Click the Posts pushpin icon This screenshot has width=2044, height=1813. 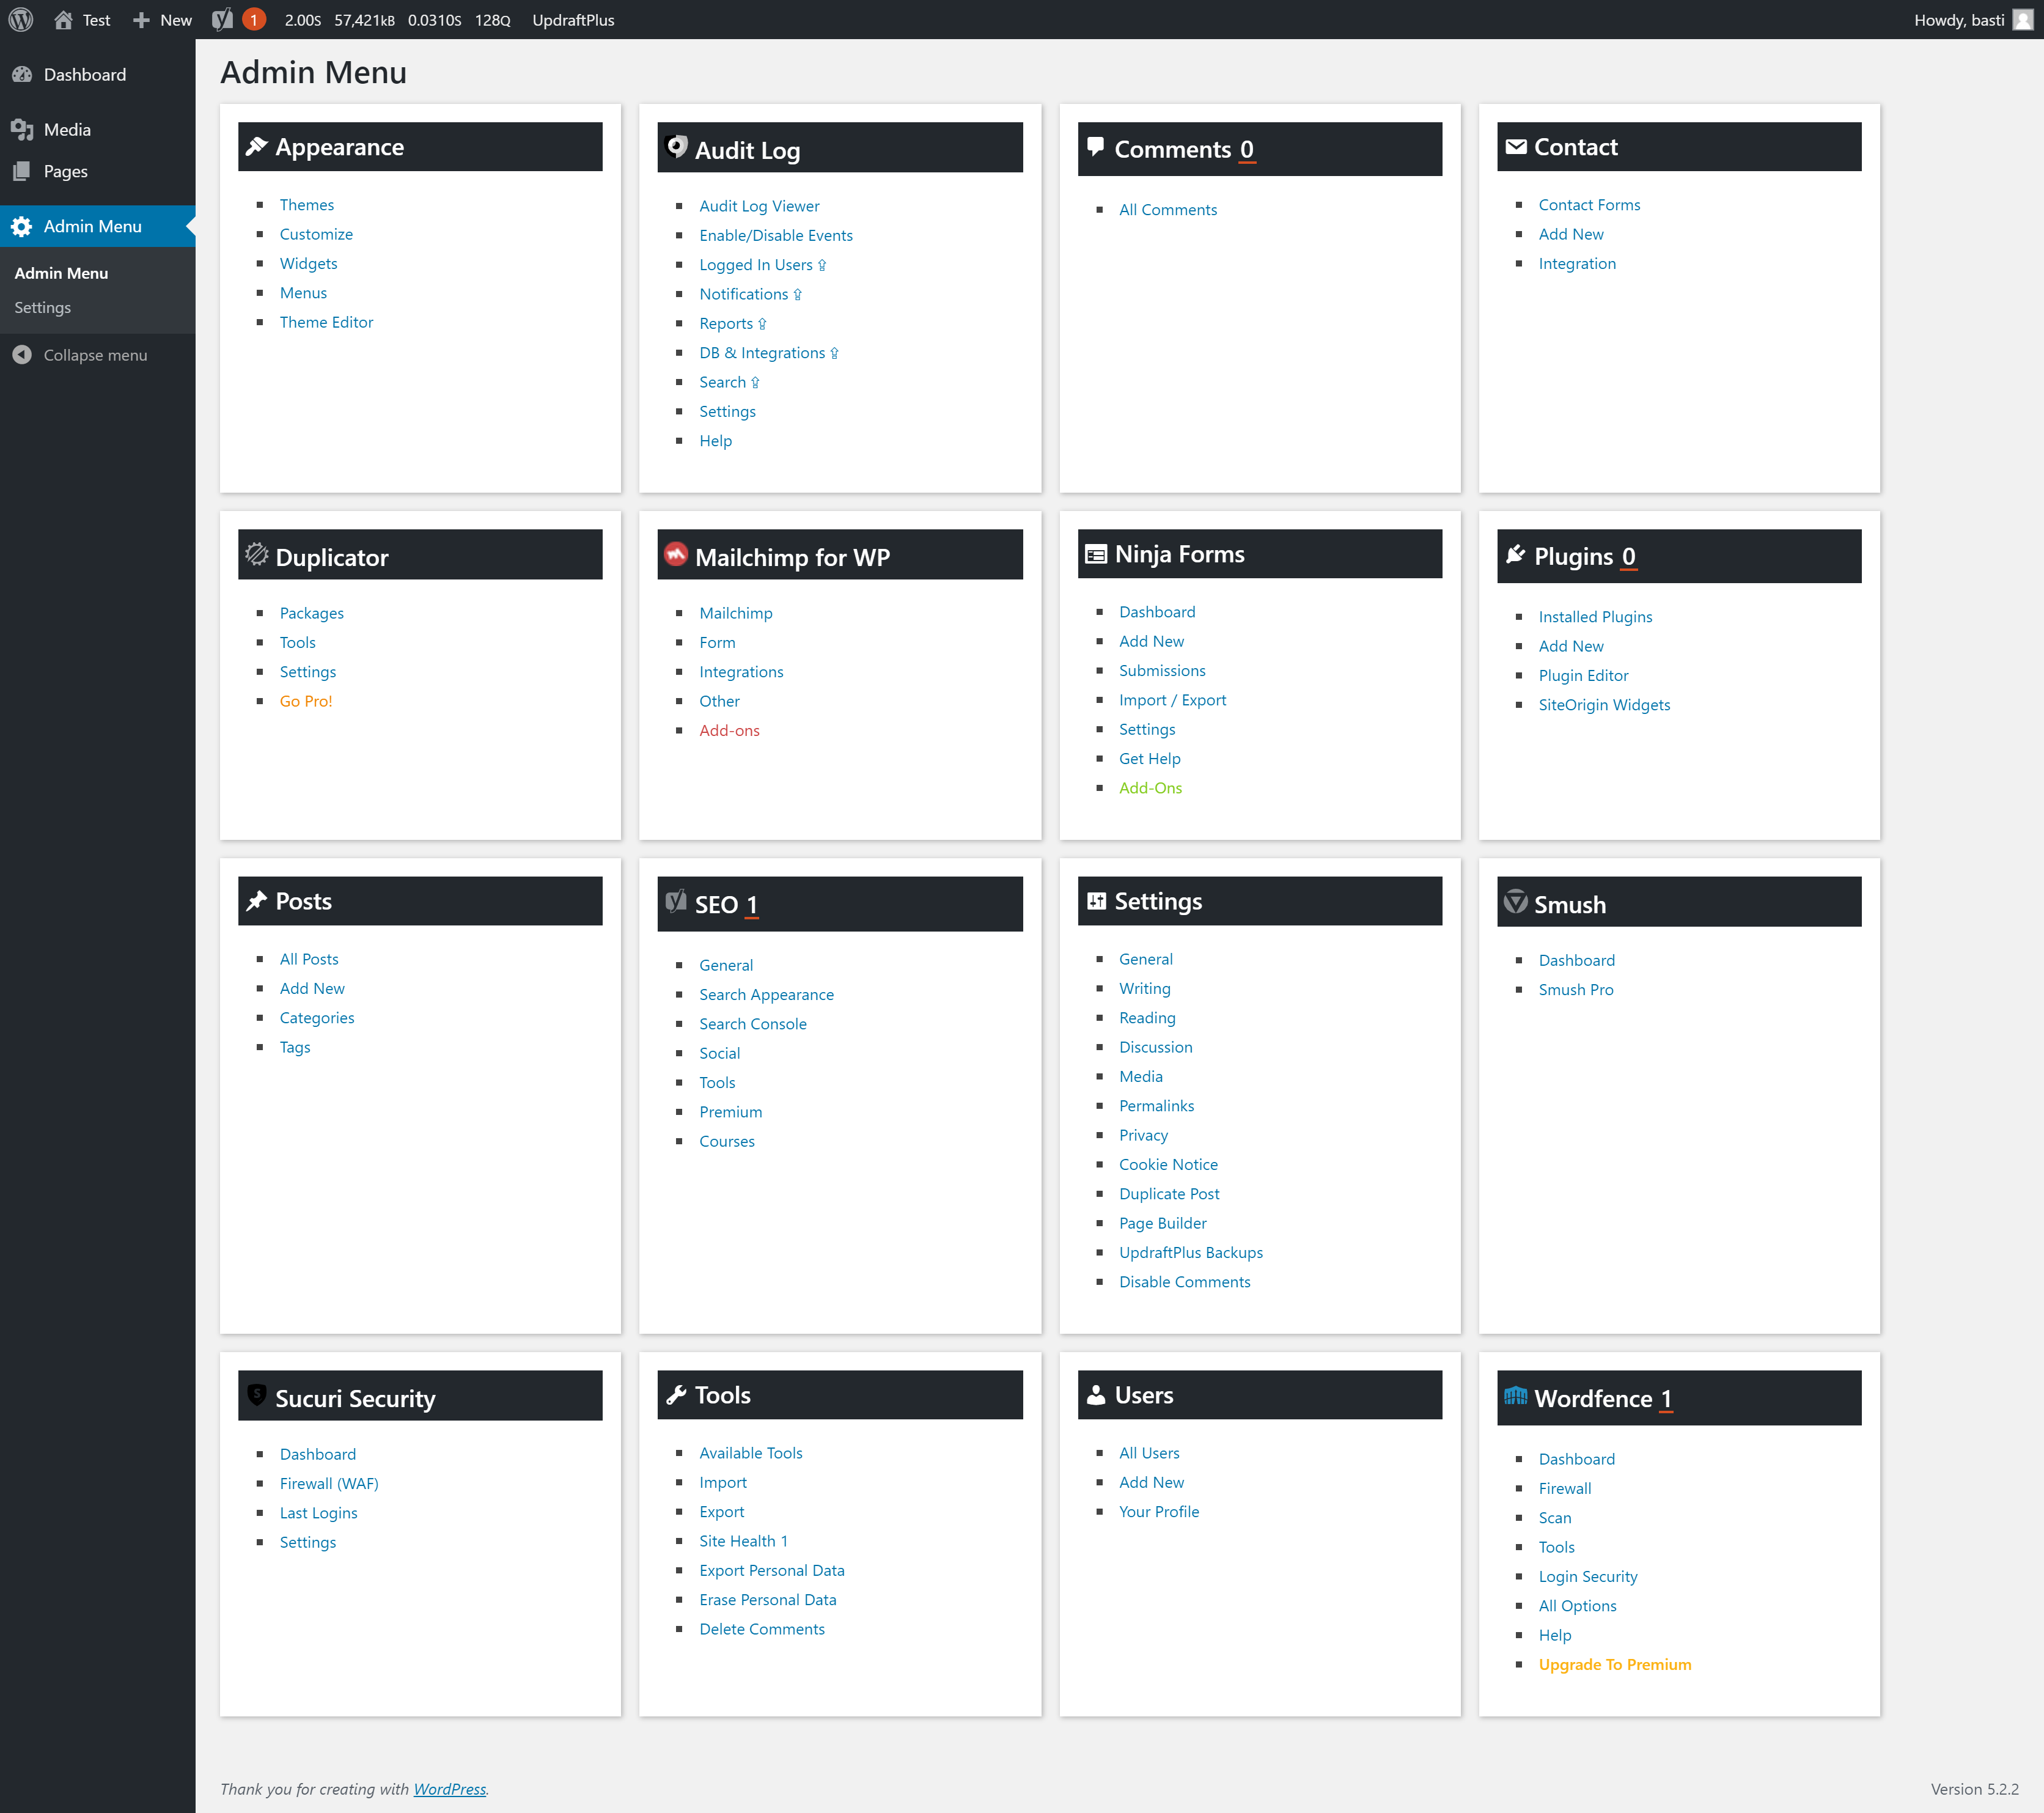[x=257, y=901]
